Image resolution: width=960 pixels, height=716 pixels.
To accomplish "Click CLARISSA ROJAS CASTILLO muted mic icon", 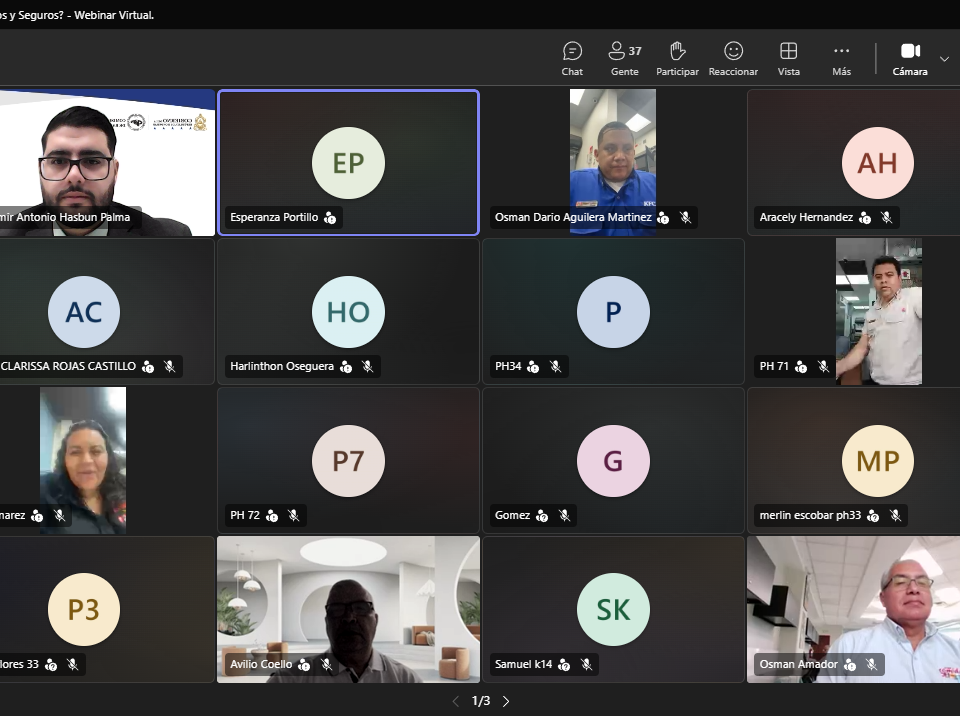I will (170, 366).
